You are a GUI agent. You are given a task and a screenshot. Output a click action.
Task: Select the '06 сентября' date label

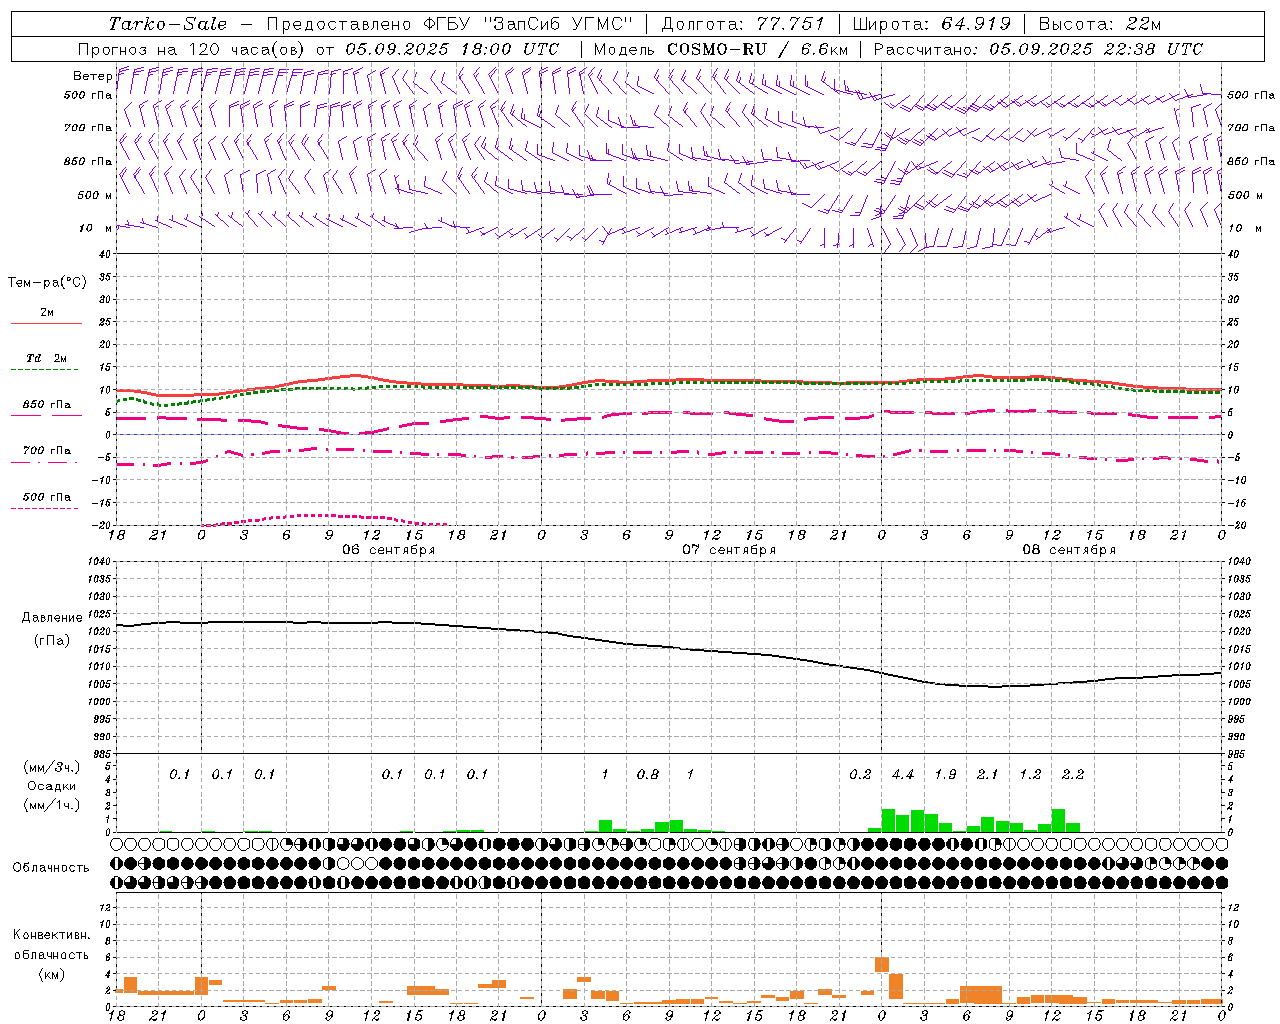point(388,550)
